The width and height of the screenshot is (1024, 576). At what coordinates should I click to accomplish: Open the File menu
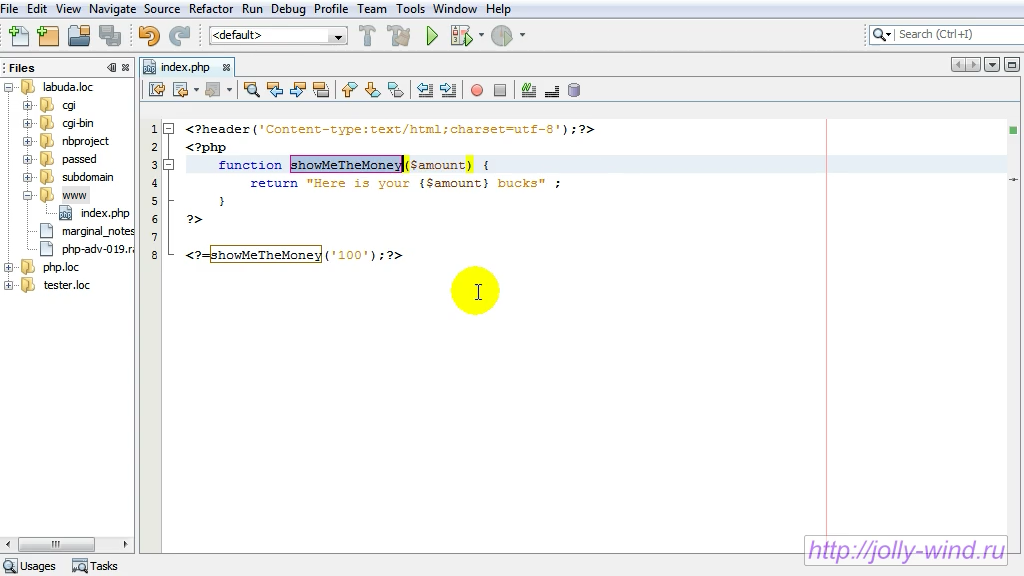click(x=9, y=9)
